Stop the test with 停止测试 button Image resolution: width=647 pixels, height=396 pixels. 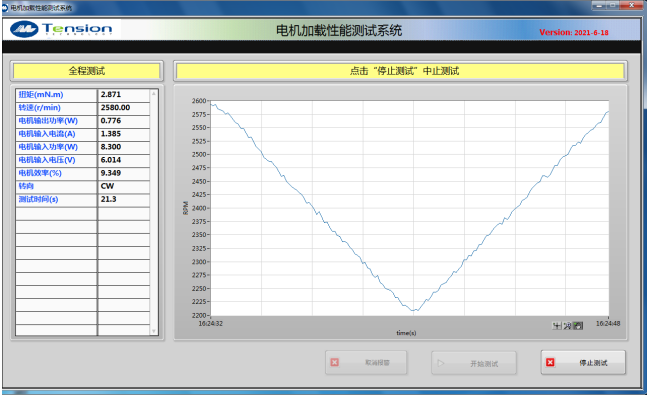pyautogui.click(x=583, y=363)
